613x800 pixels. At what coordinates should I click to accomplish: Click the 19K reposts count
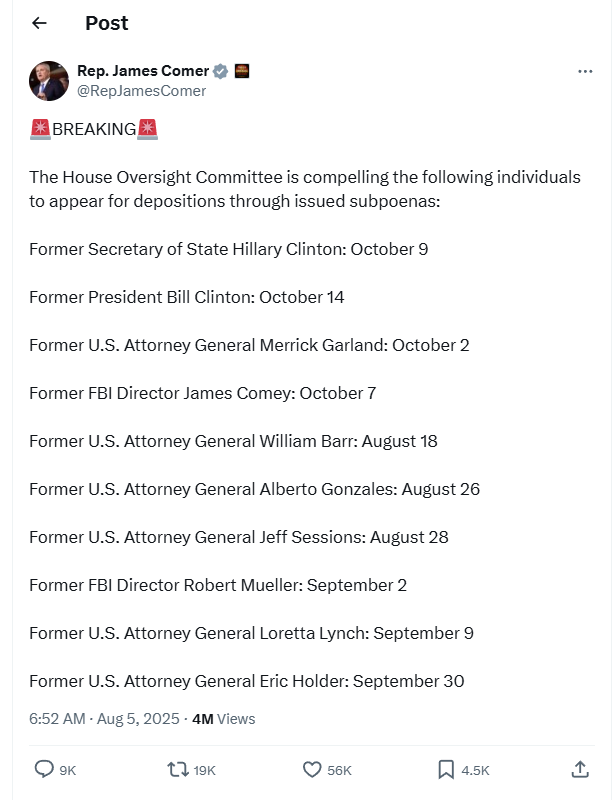[x=204, y=770]
